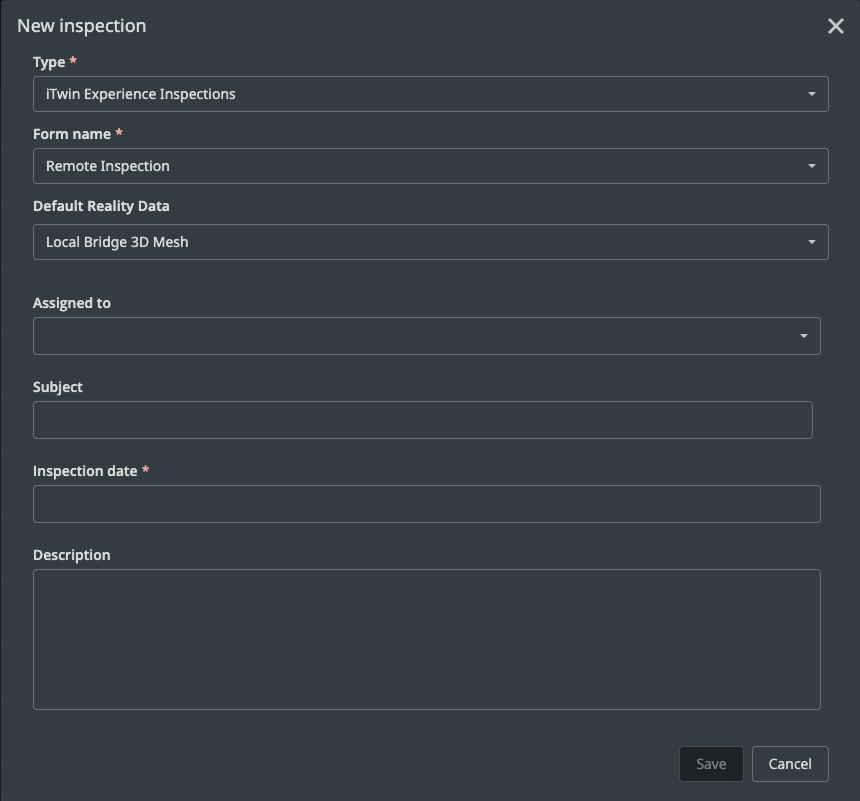
Task: Click the Inspection date label
Action: [x=85, y=471]
